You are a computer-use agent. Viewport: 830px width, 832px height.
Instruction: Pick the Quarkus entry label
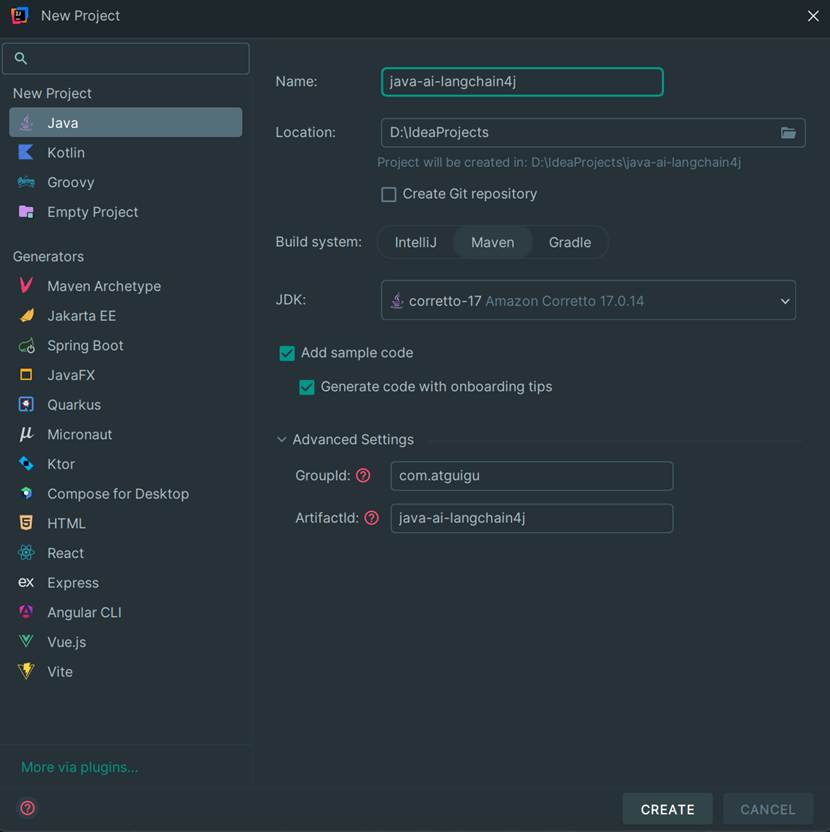click(74, 405)
